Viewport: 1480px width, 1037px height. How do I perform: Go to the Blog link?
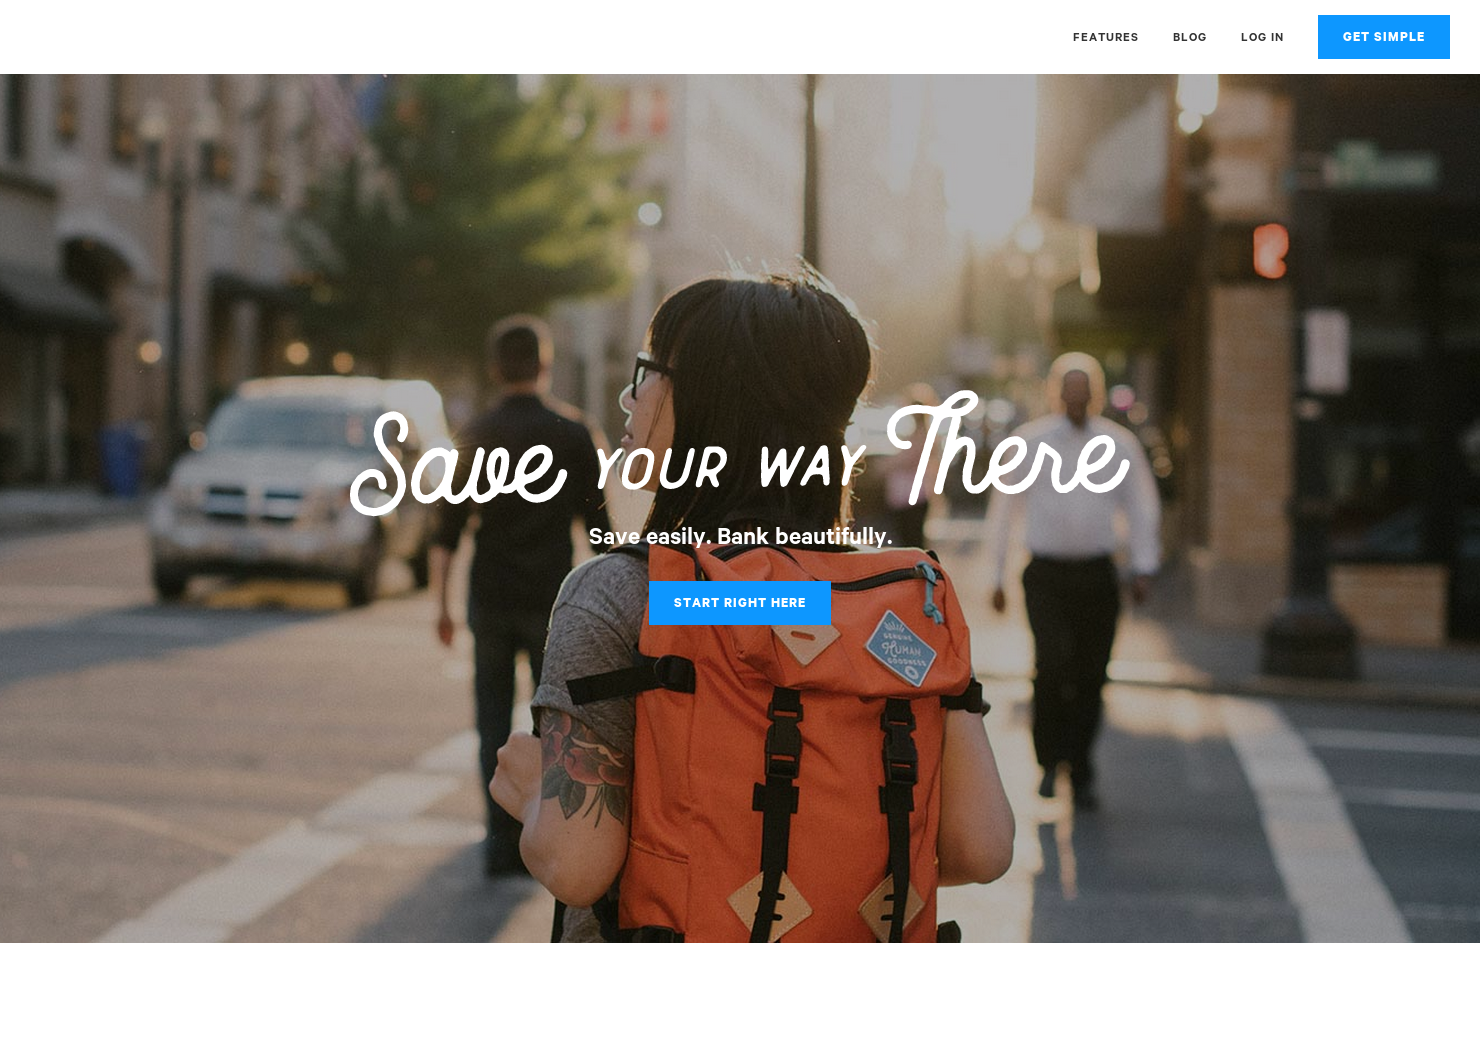pyautogui.click(x=1189, y=37)
